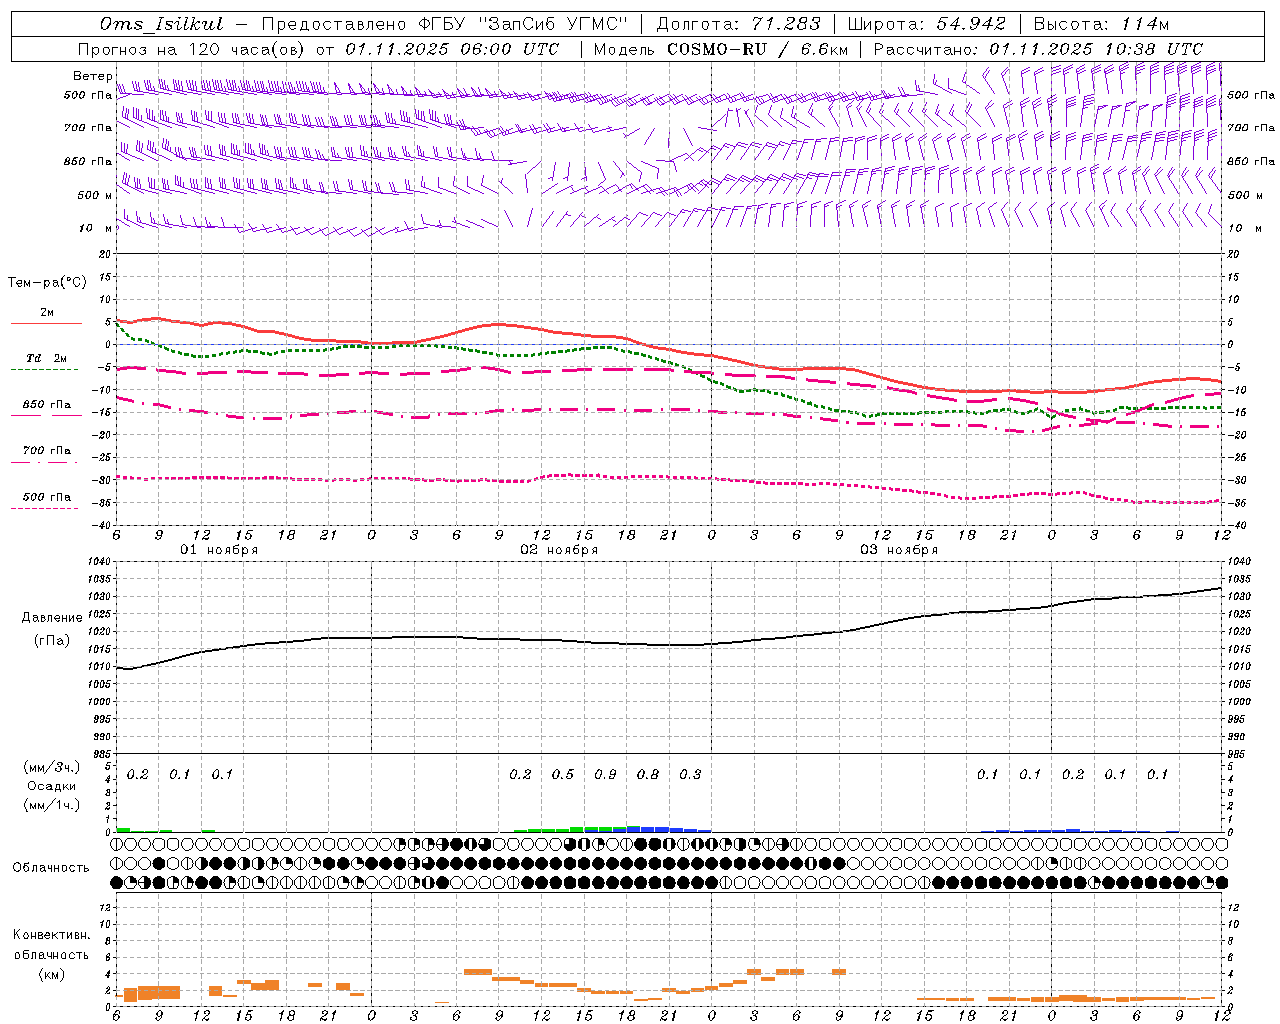Click the 700 гПа temperature legend entry
This screenshot has width=1280, height=1024.
point(47,451)
